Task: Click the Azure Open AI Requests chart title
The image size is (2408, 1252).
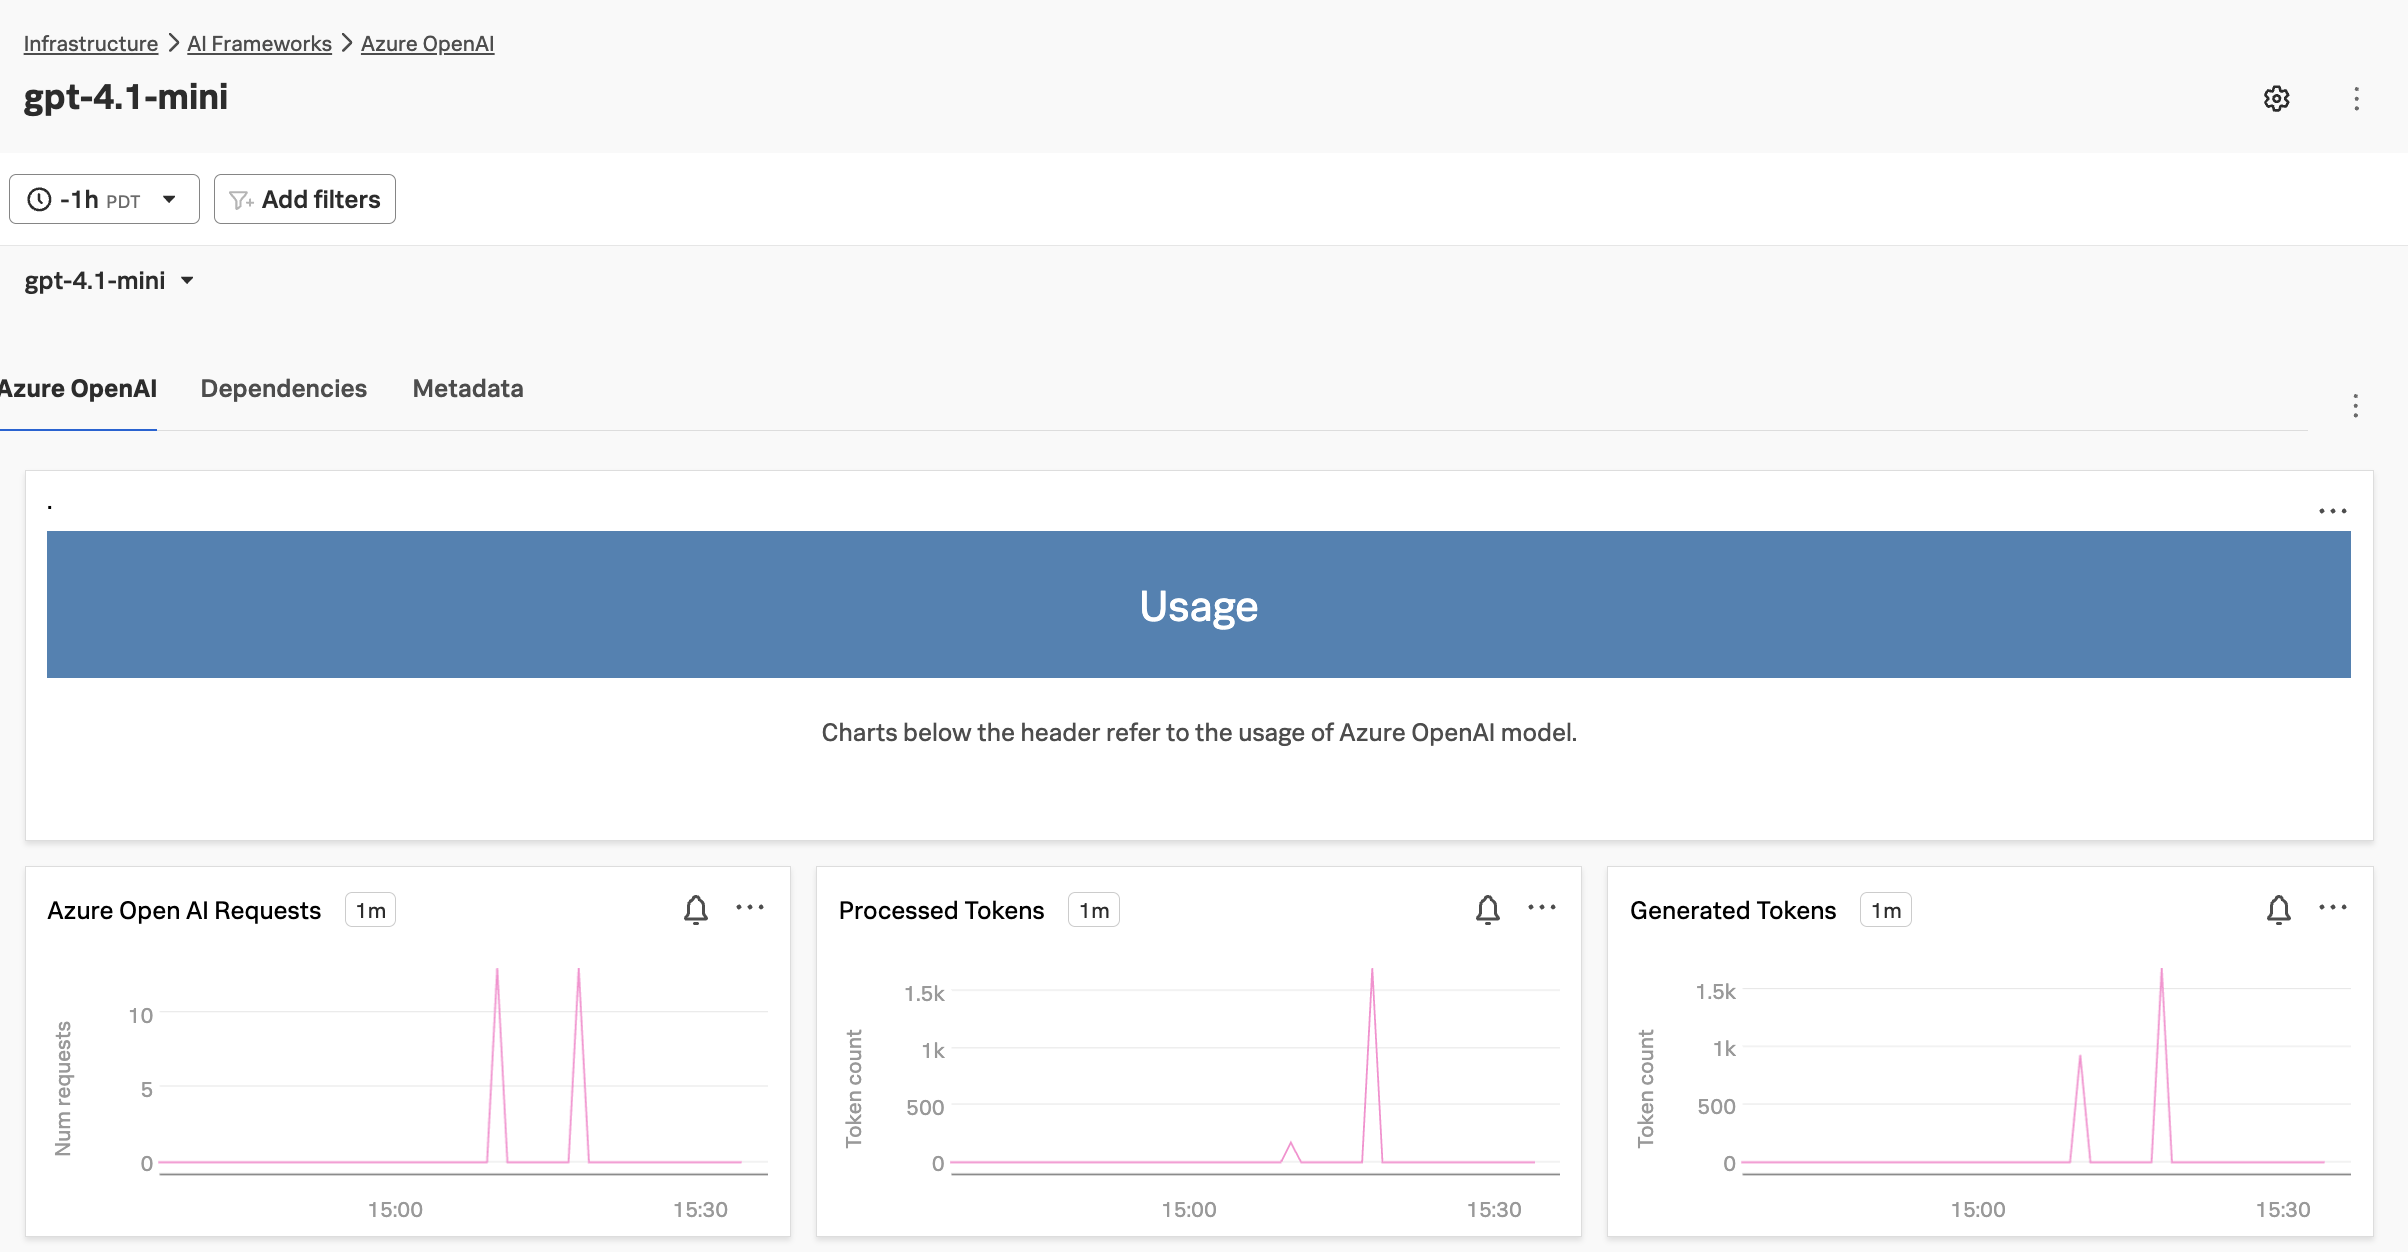Action: [x=184, y=911]
